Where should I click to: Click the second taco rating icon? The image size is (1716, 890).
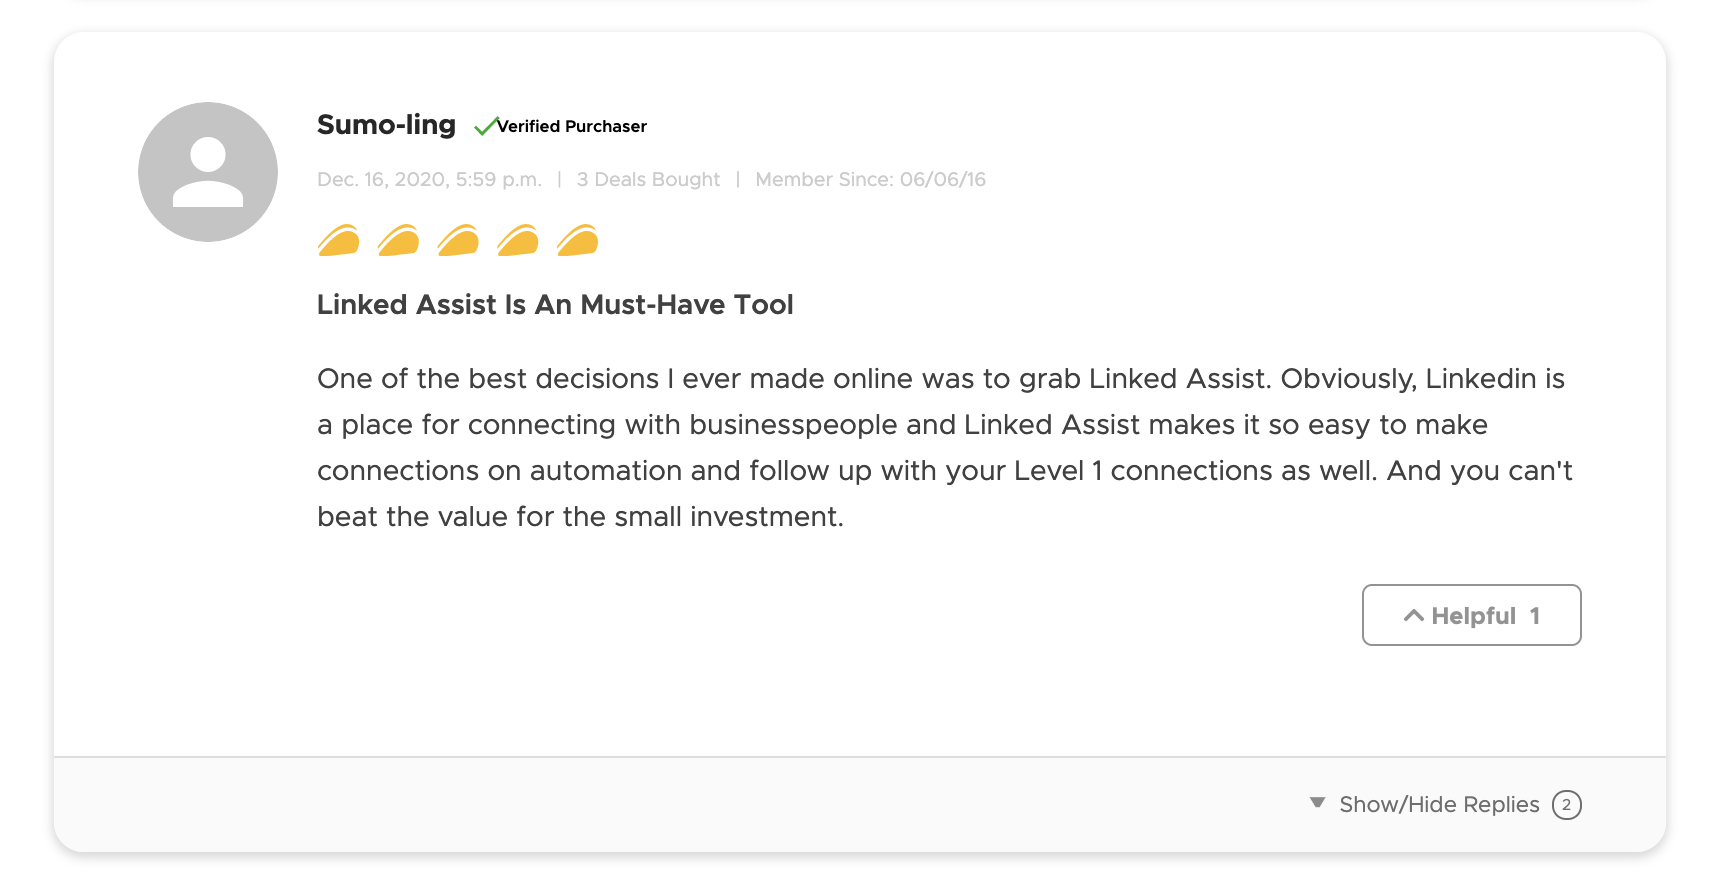(399, 241)
